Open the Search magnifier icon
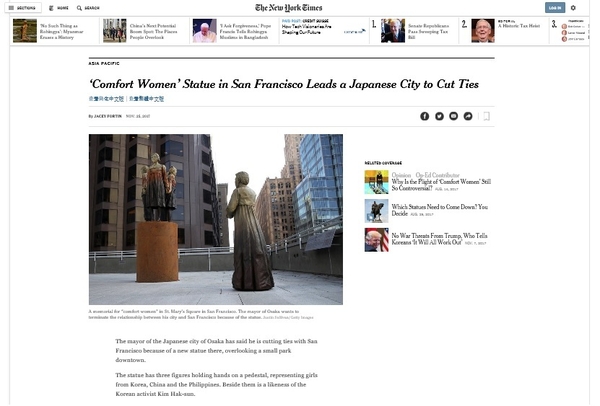The width and height of the screenshot is (600, 406). click(80, 8)
